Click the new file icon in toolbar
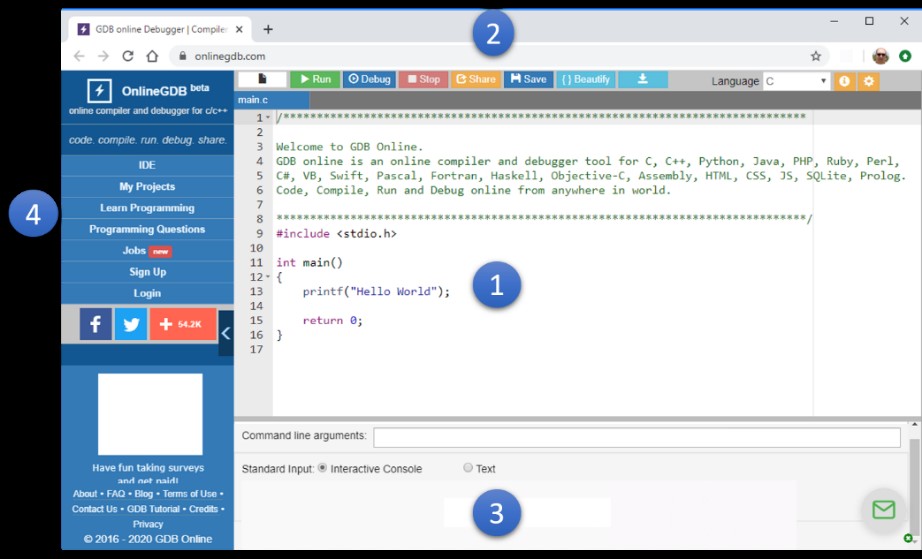This screenshot has width=922, height=559. click(x=262, y=79)
